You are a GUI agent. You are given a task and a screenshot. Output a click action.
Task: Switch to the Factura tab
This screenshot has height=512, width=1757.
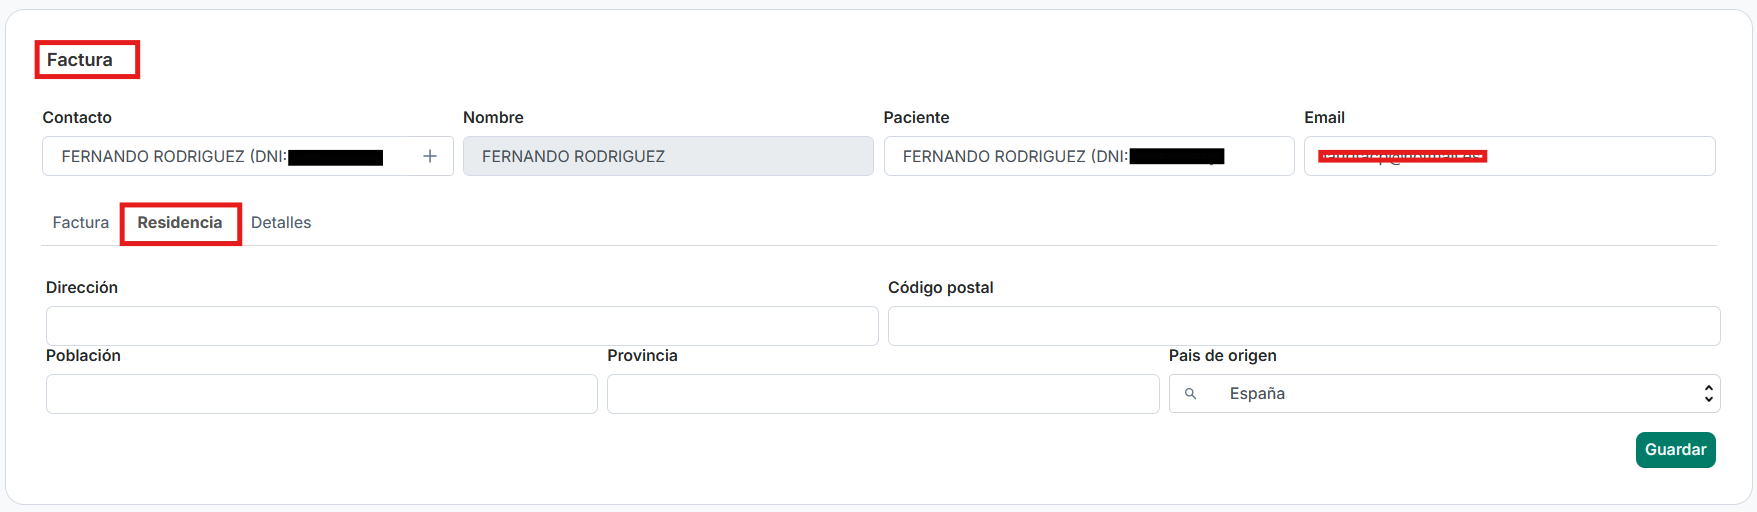[81, 223]
